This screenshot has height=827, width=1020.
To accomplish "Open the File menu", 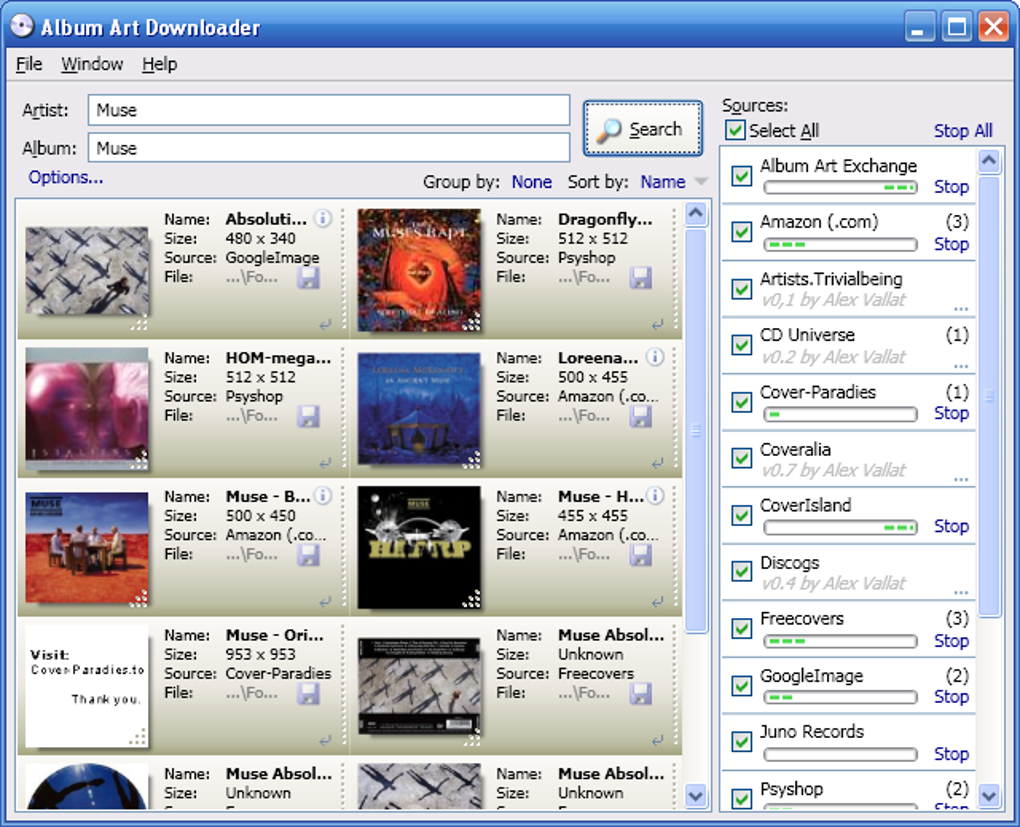I will 29,64.
